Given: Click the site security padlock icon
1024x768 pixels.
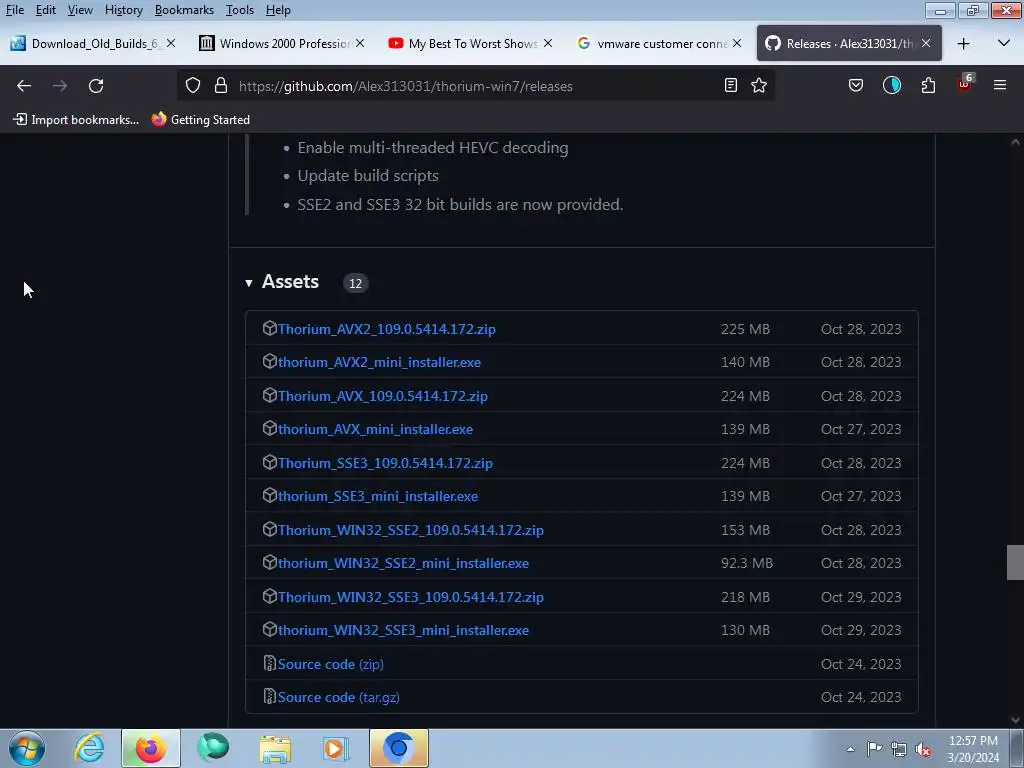Looking at the screenshot, I should (221, 86).
